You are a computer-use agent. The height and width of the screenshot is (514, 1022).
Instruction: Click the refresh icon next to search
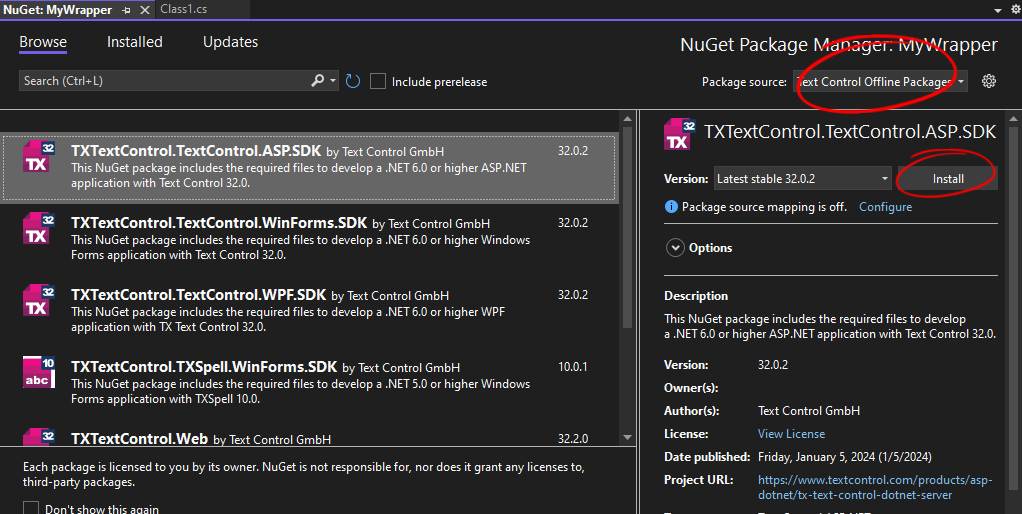353,81
